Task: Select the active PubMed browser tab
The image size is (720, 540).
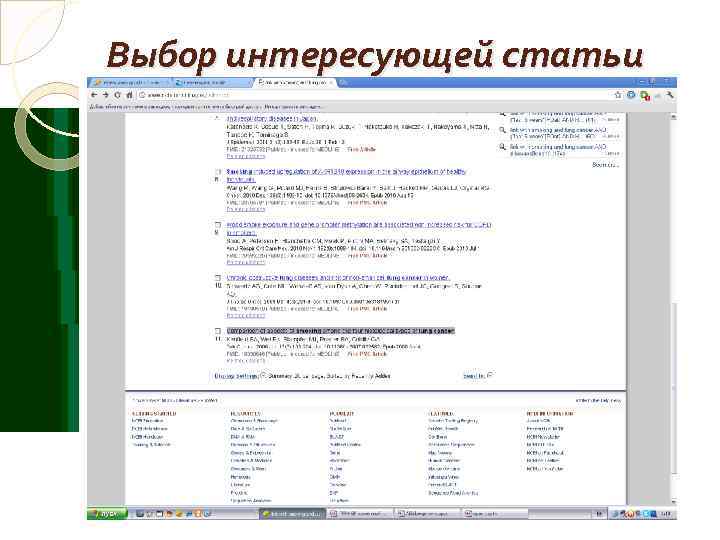Action: coord(293,82)
